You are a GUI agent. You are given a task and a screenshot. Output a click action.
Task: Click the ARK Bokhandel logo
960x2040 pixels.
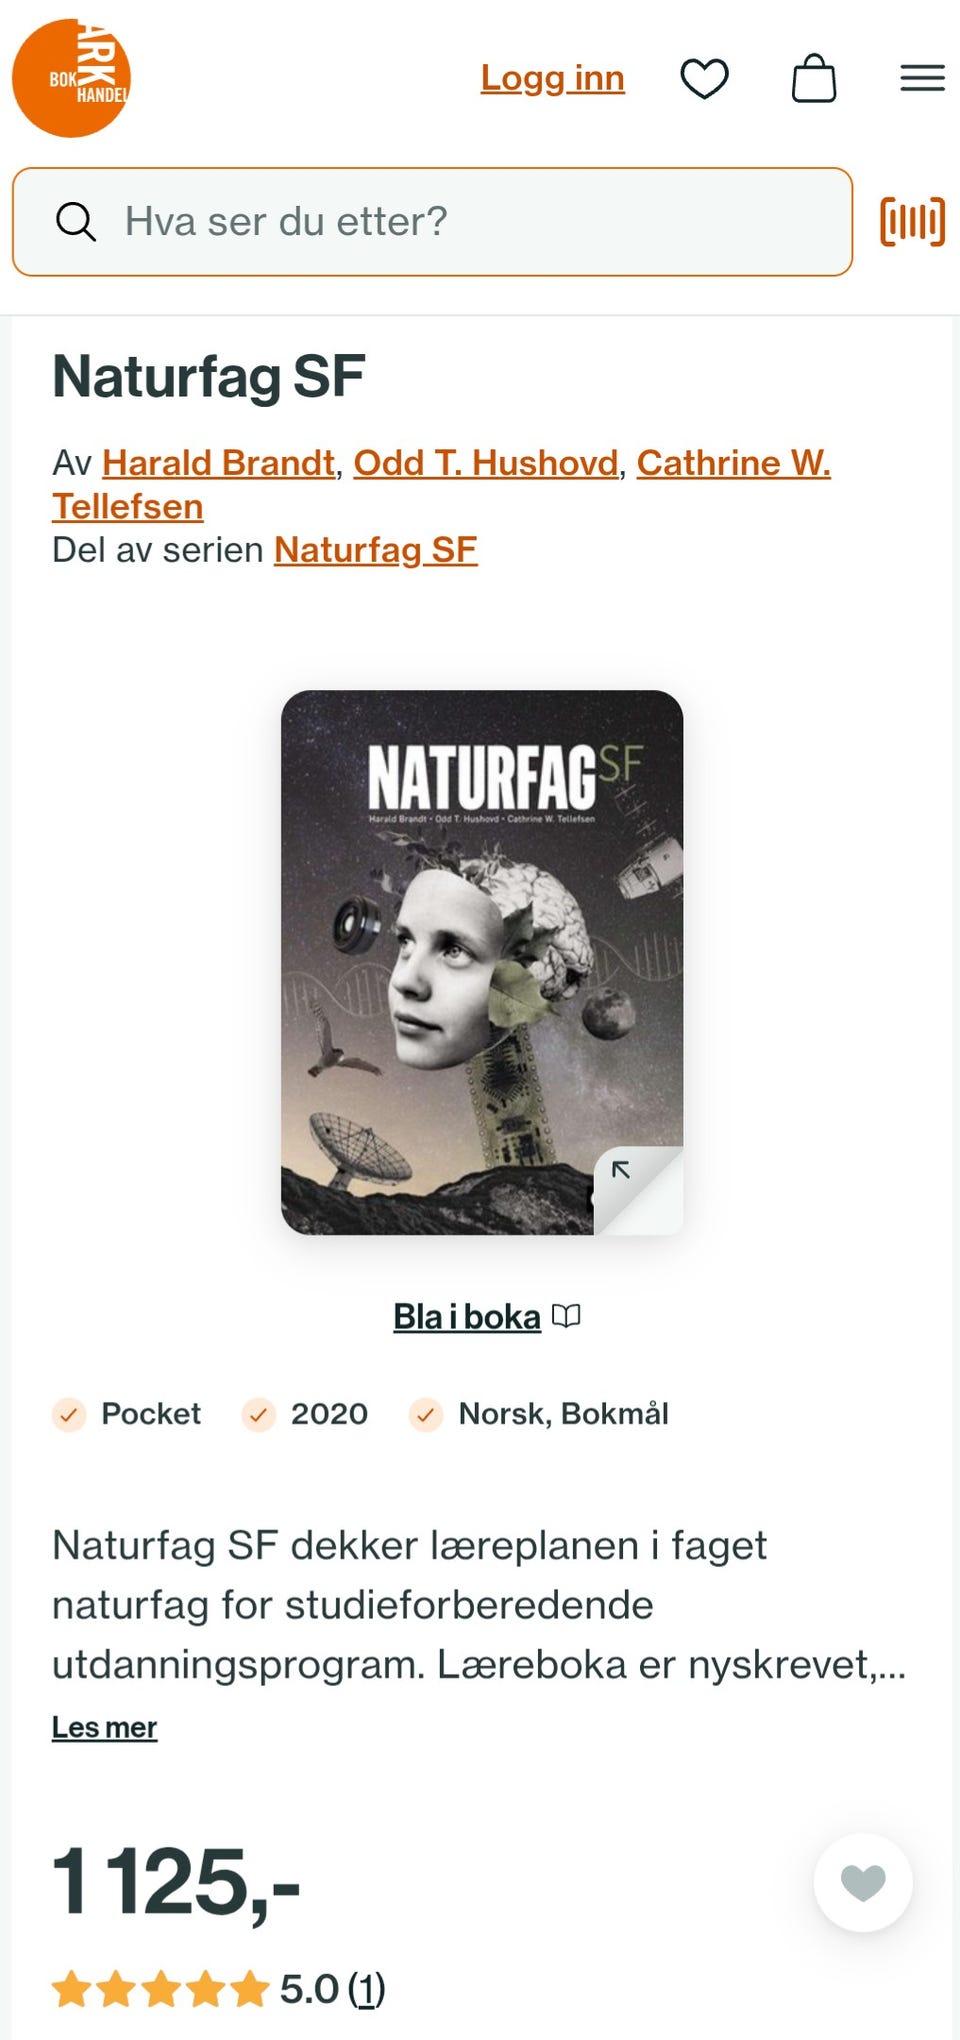coord(71,78)
